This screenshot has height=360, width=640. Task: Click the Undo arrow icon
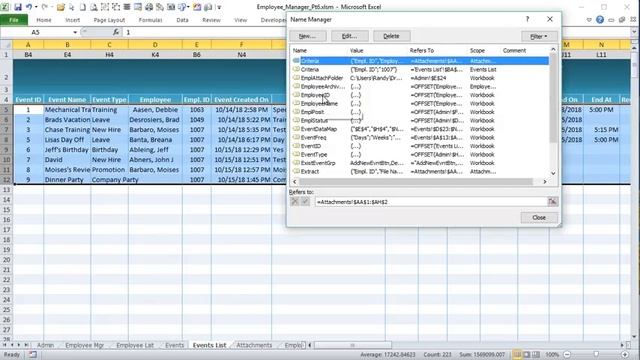click(x=29, y=7)
